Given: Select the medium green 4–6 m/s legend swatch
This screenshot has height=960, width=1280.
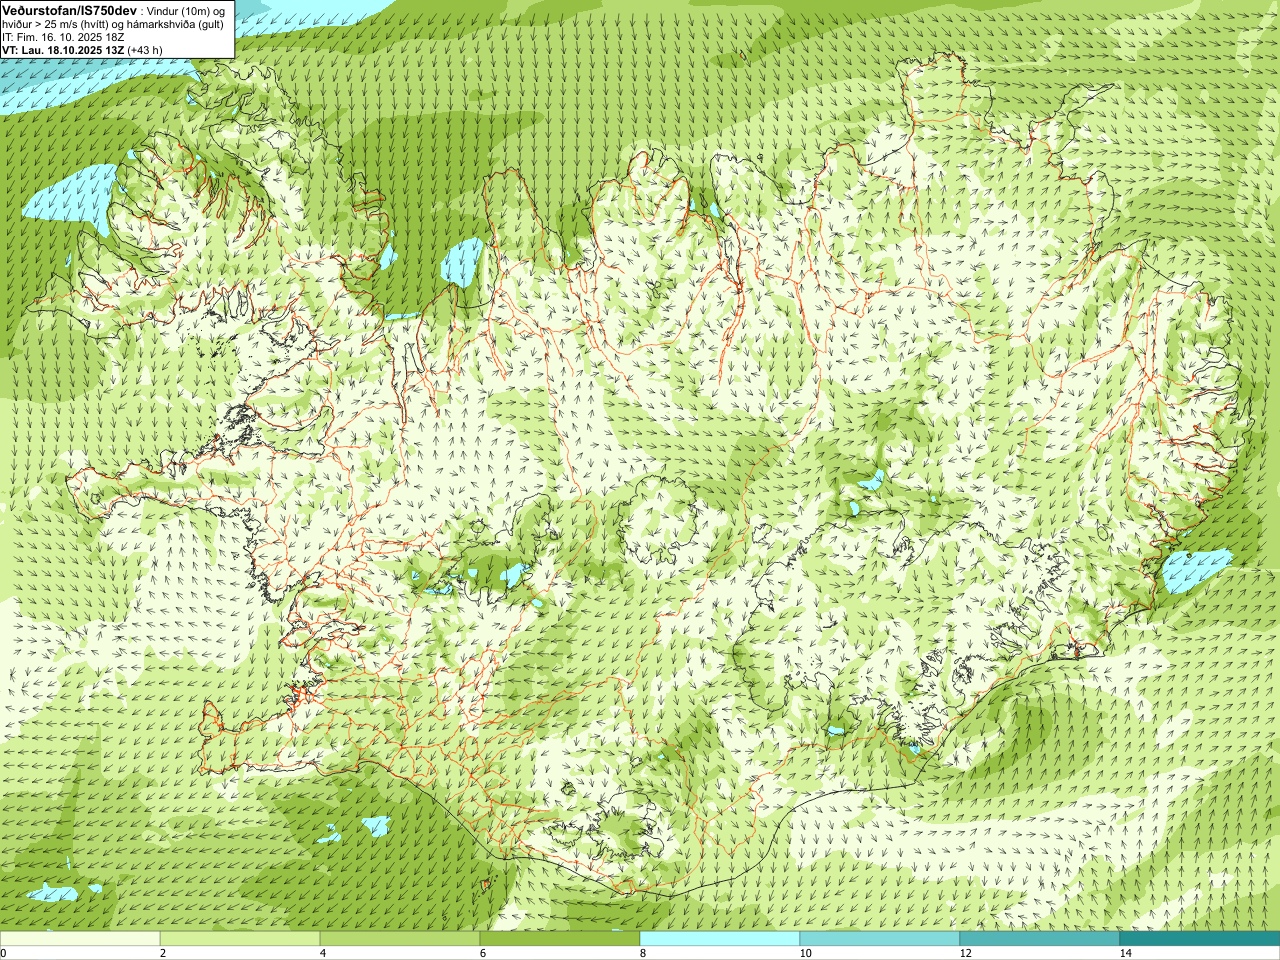Looking at the screenshot, I should point(400,939).
